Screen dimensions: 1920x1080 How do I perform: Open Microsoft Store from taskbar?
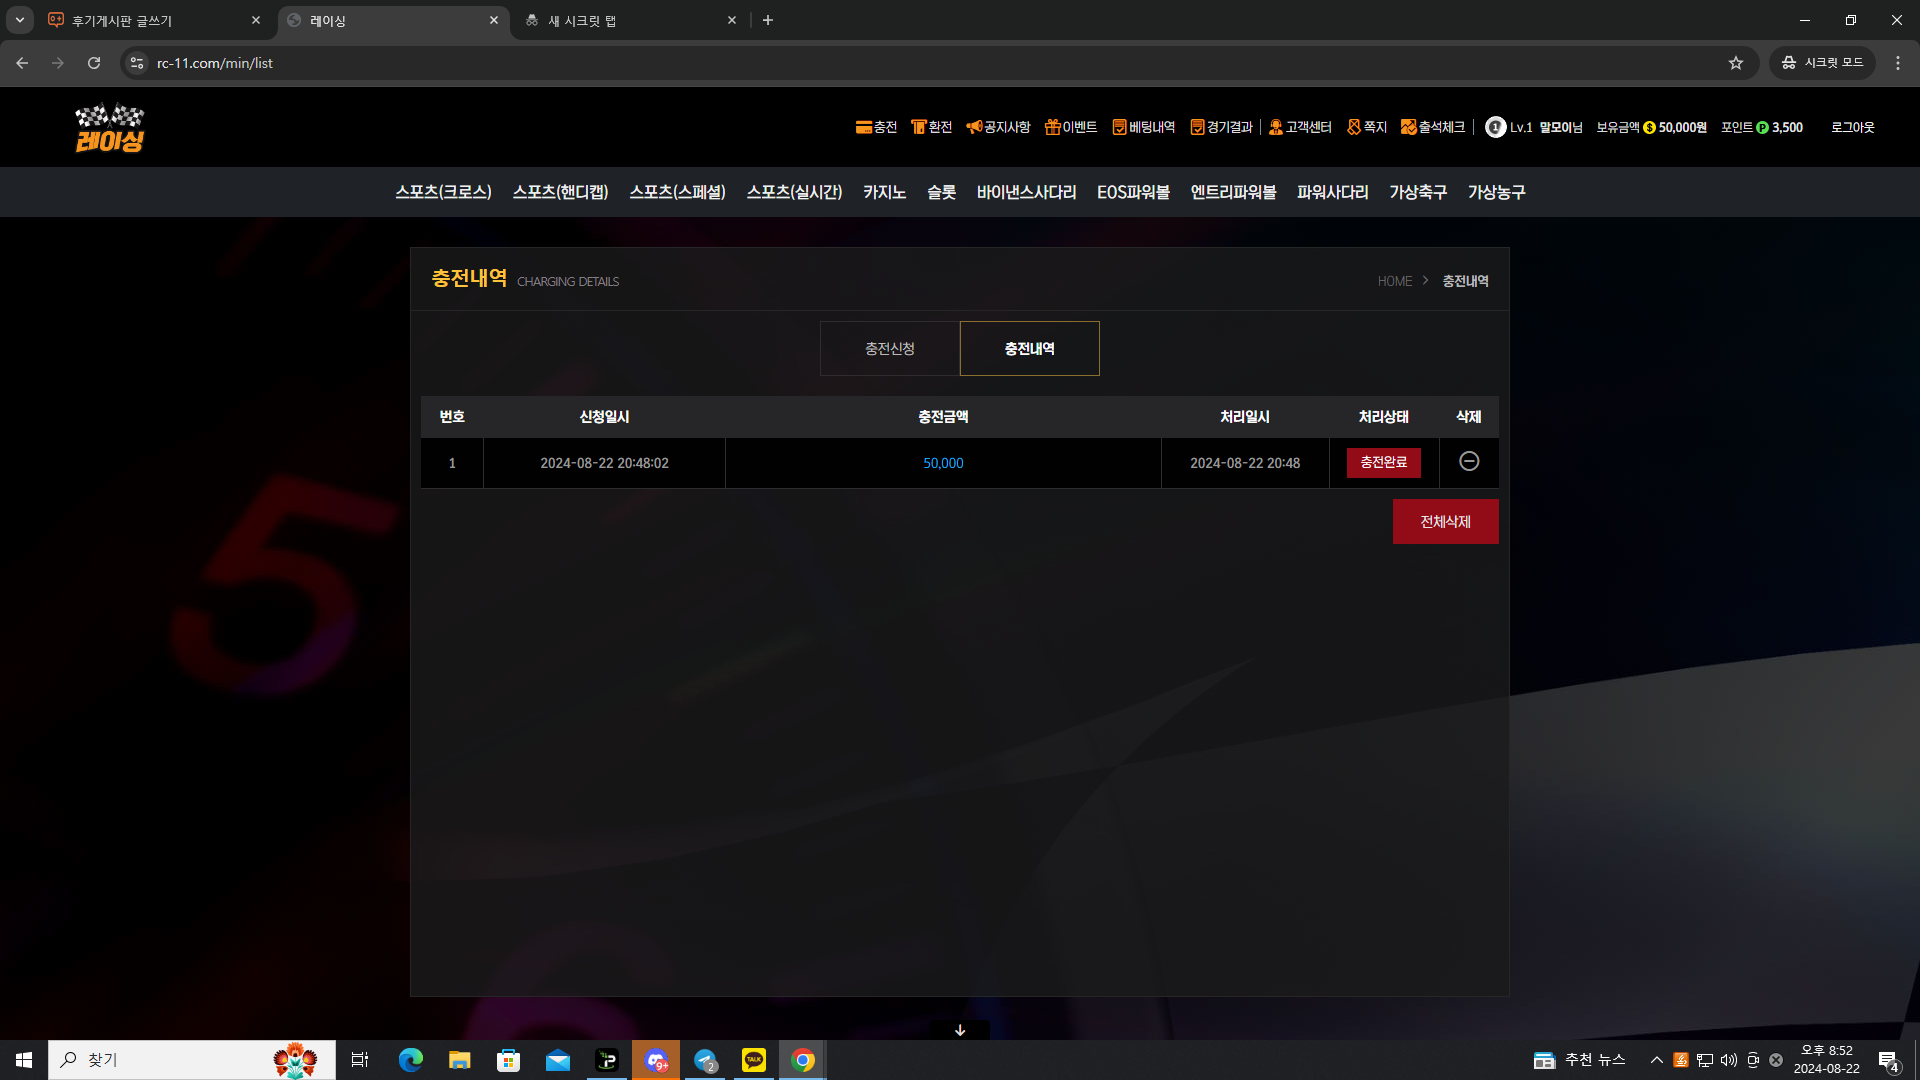pyautogui.click(x=509, y=1060)
